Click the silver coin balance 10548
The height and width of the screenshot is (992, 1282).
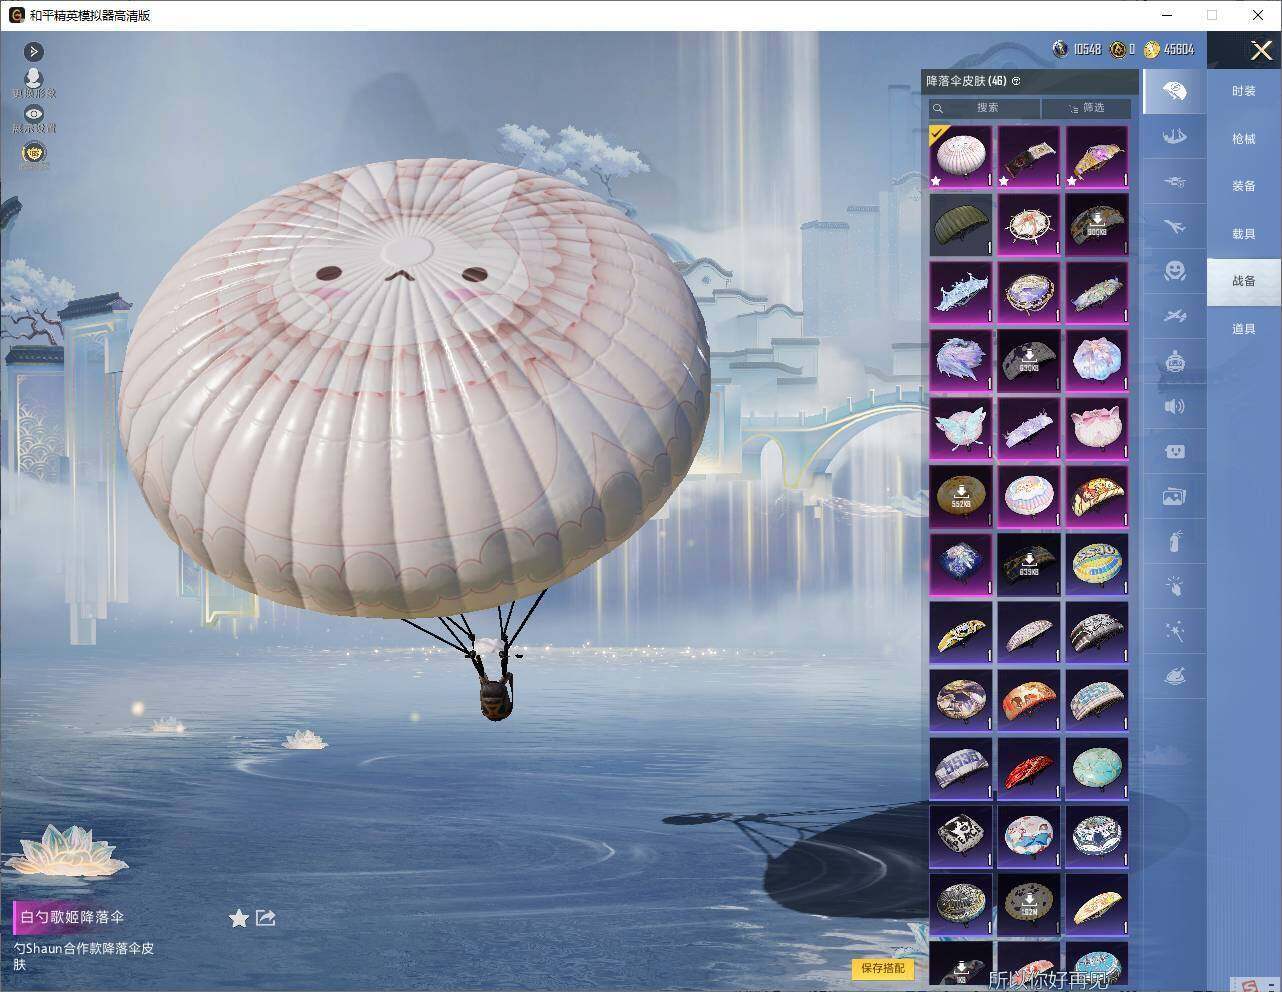pyautogui.click(x=1077, y=49)
